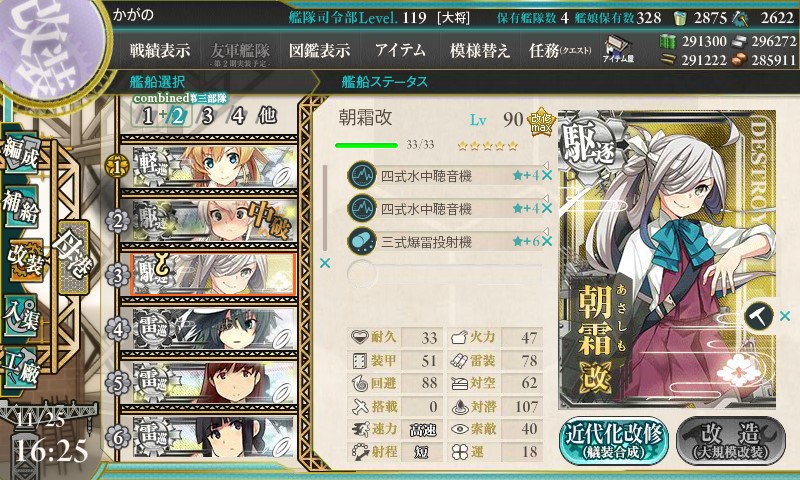
Task: Select the ship in fleet slot 4
Action: point(214,329)
